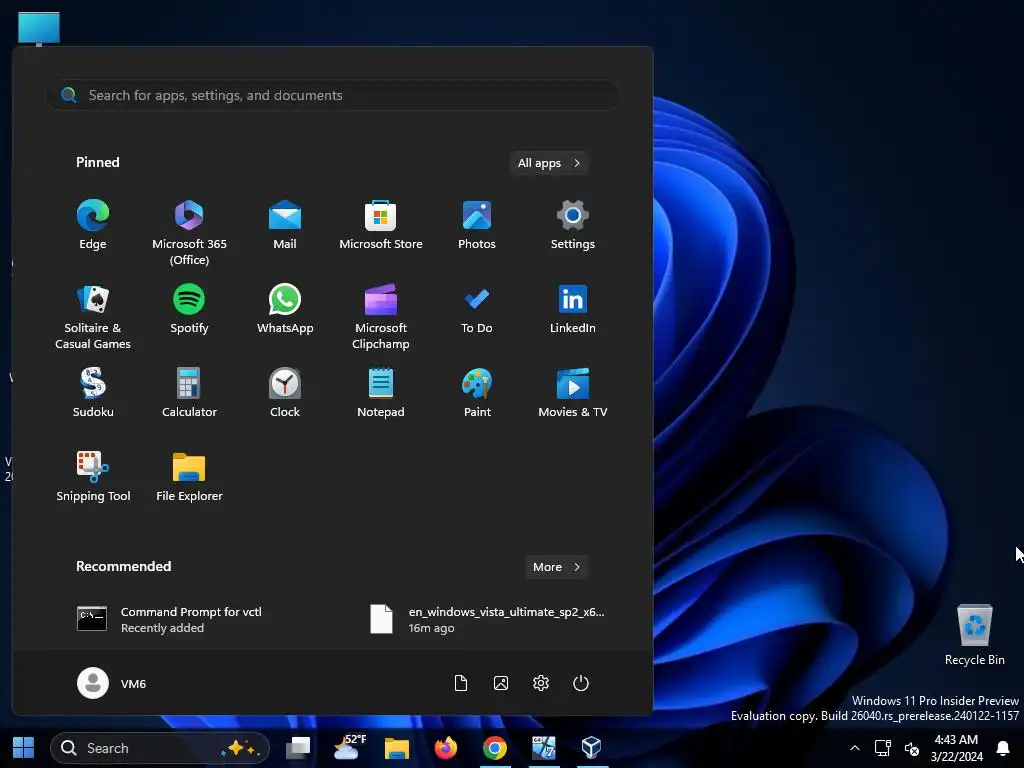Open the Calculator app
This screenshot has height=768, width=1024.
coord(189,393)
